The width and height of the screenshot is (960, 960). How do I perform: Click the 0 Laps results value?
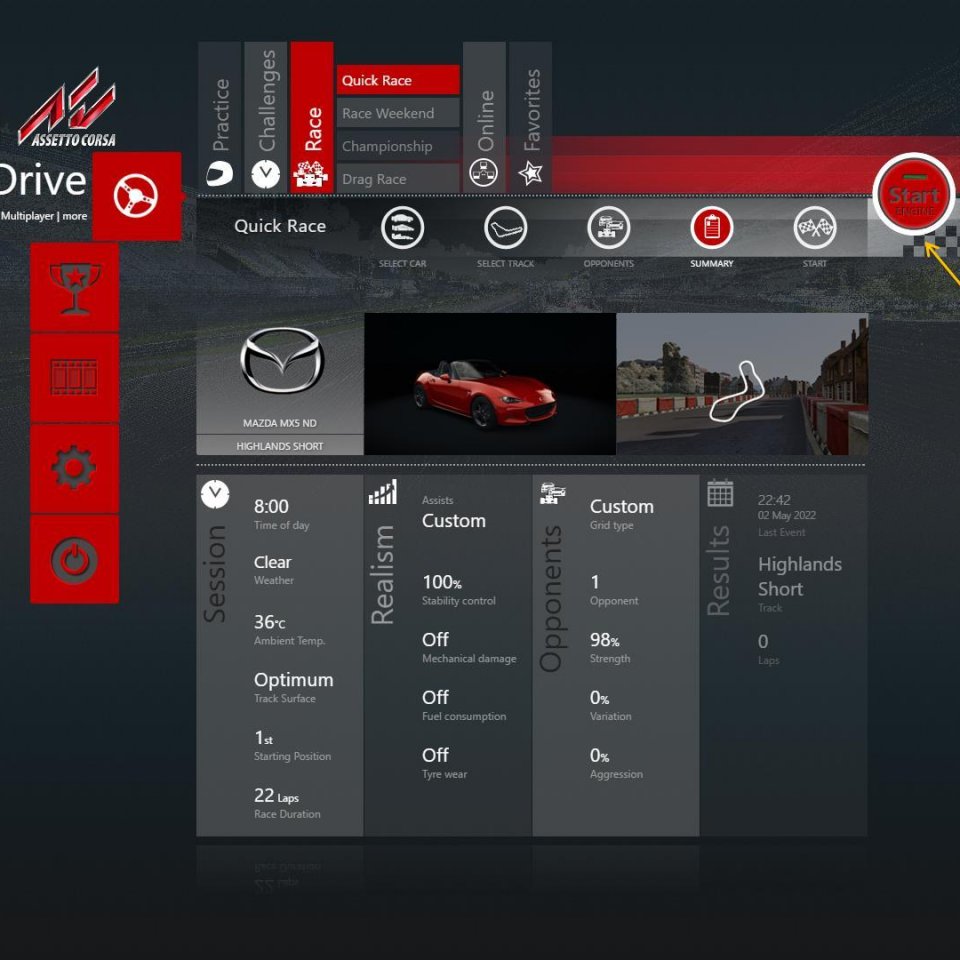pos(763,641)
